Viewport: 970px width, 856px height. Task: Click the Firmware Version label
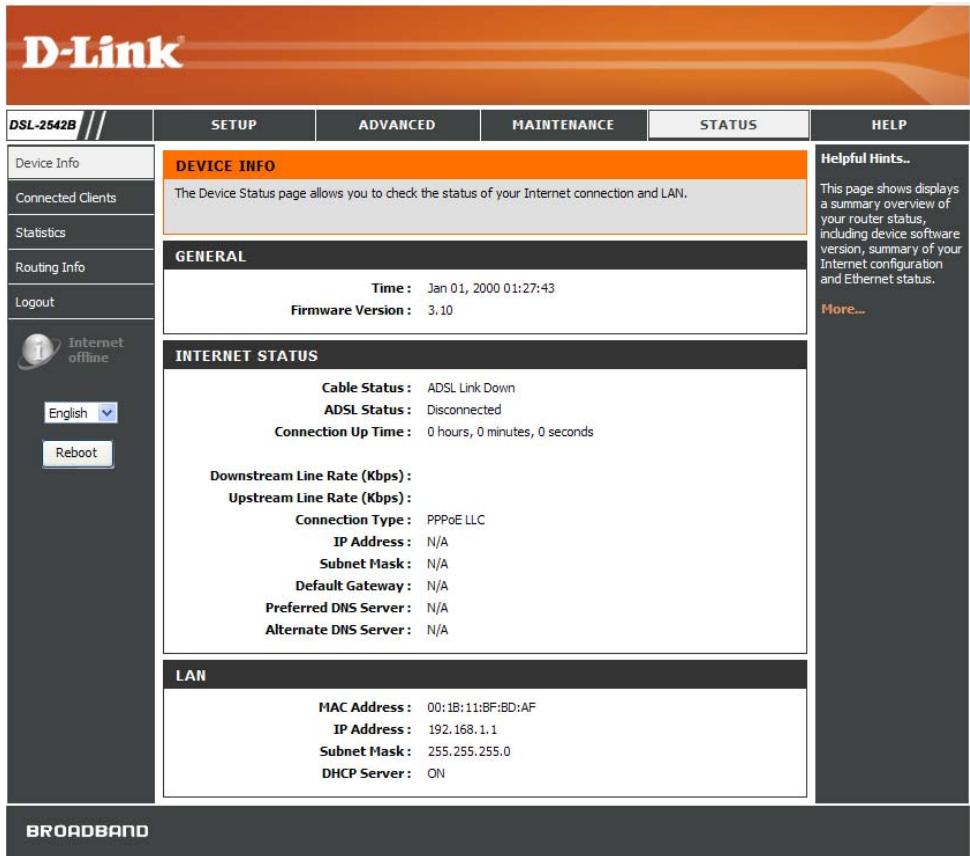351,310
